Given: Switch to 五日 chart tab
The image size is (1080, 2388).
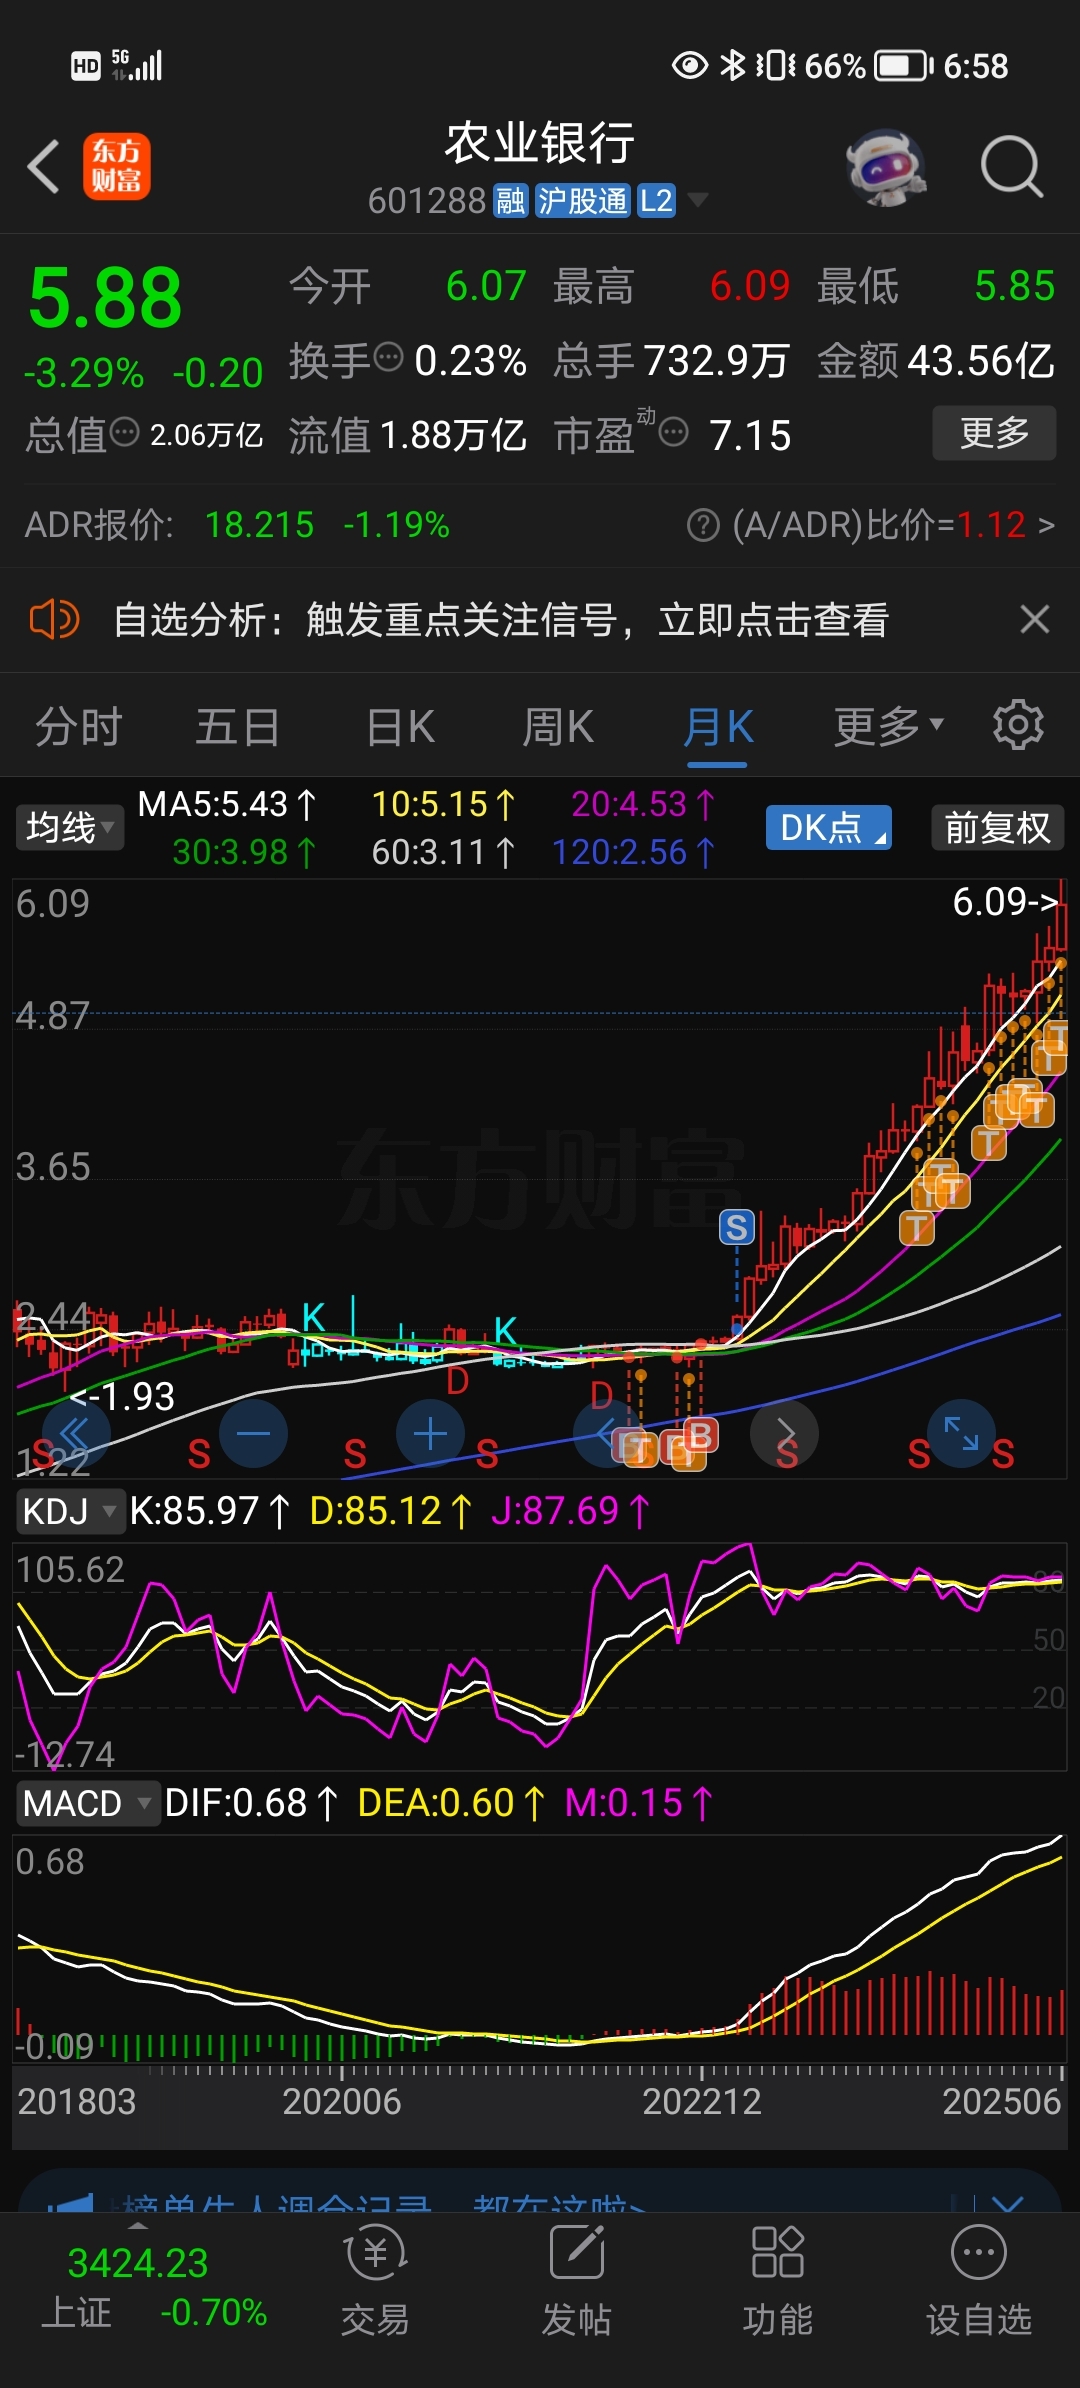Looking at the screenshot, I should point(238,727).
